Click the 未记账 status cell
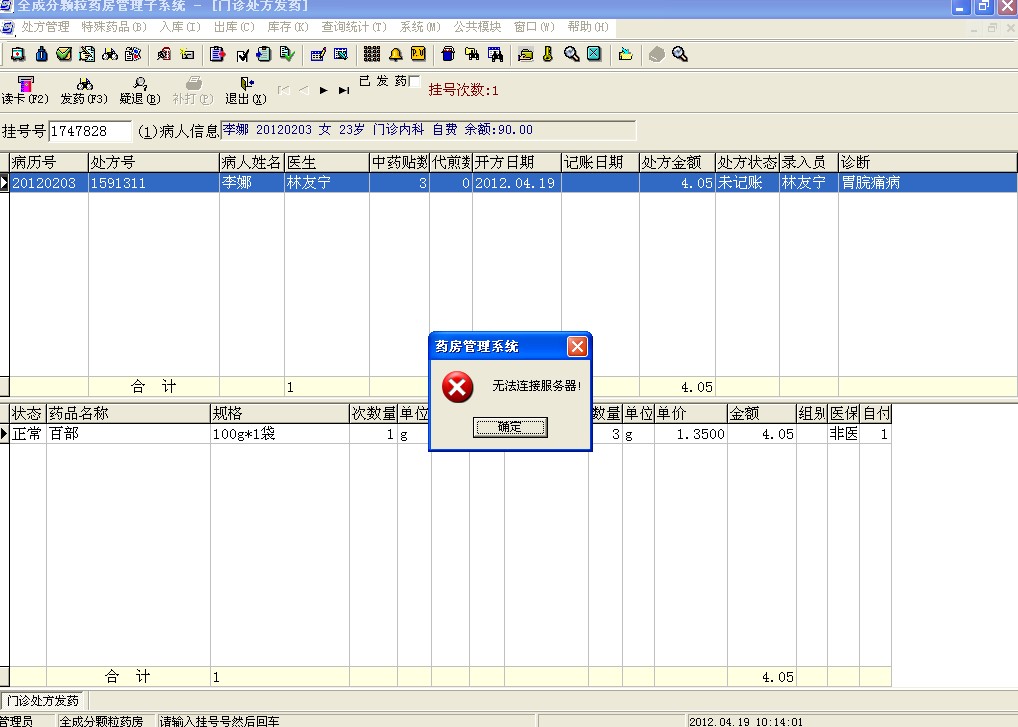 pos(747,183)
